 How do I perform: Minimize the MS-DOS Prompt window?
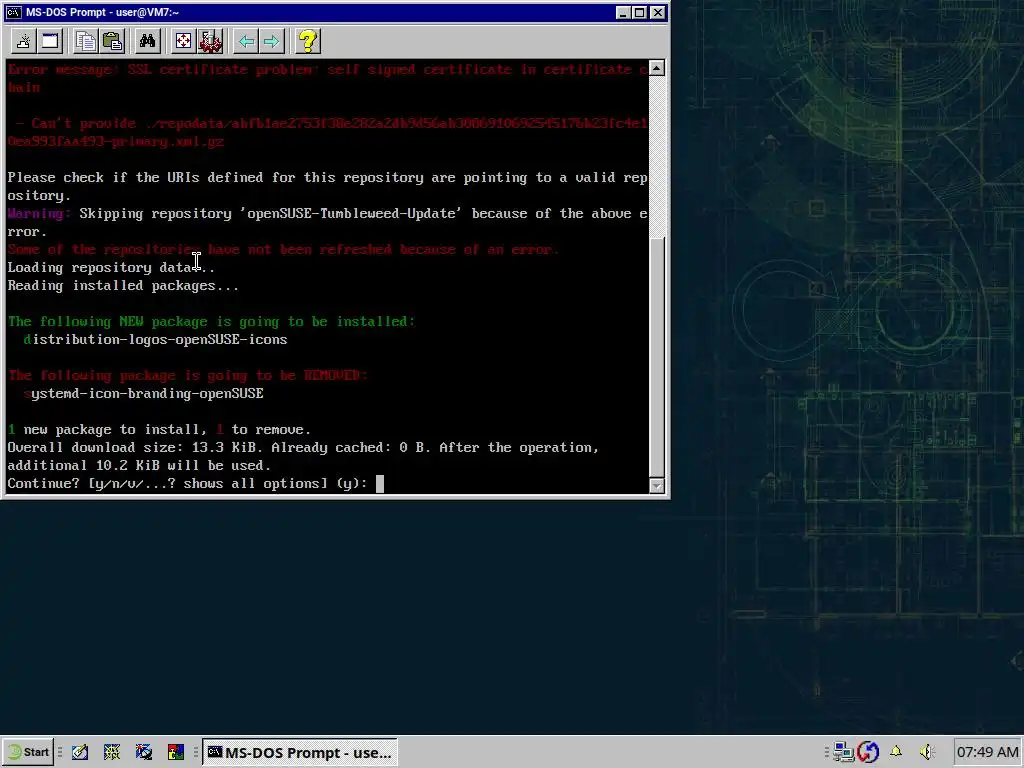(x=623, y=12)
